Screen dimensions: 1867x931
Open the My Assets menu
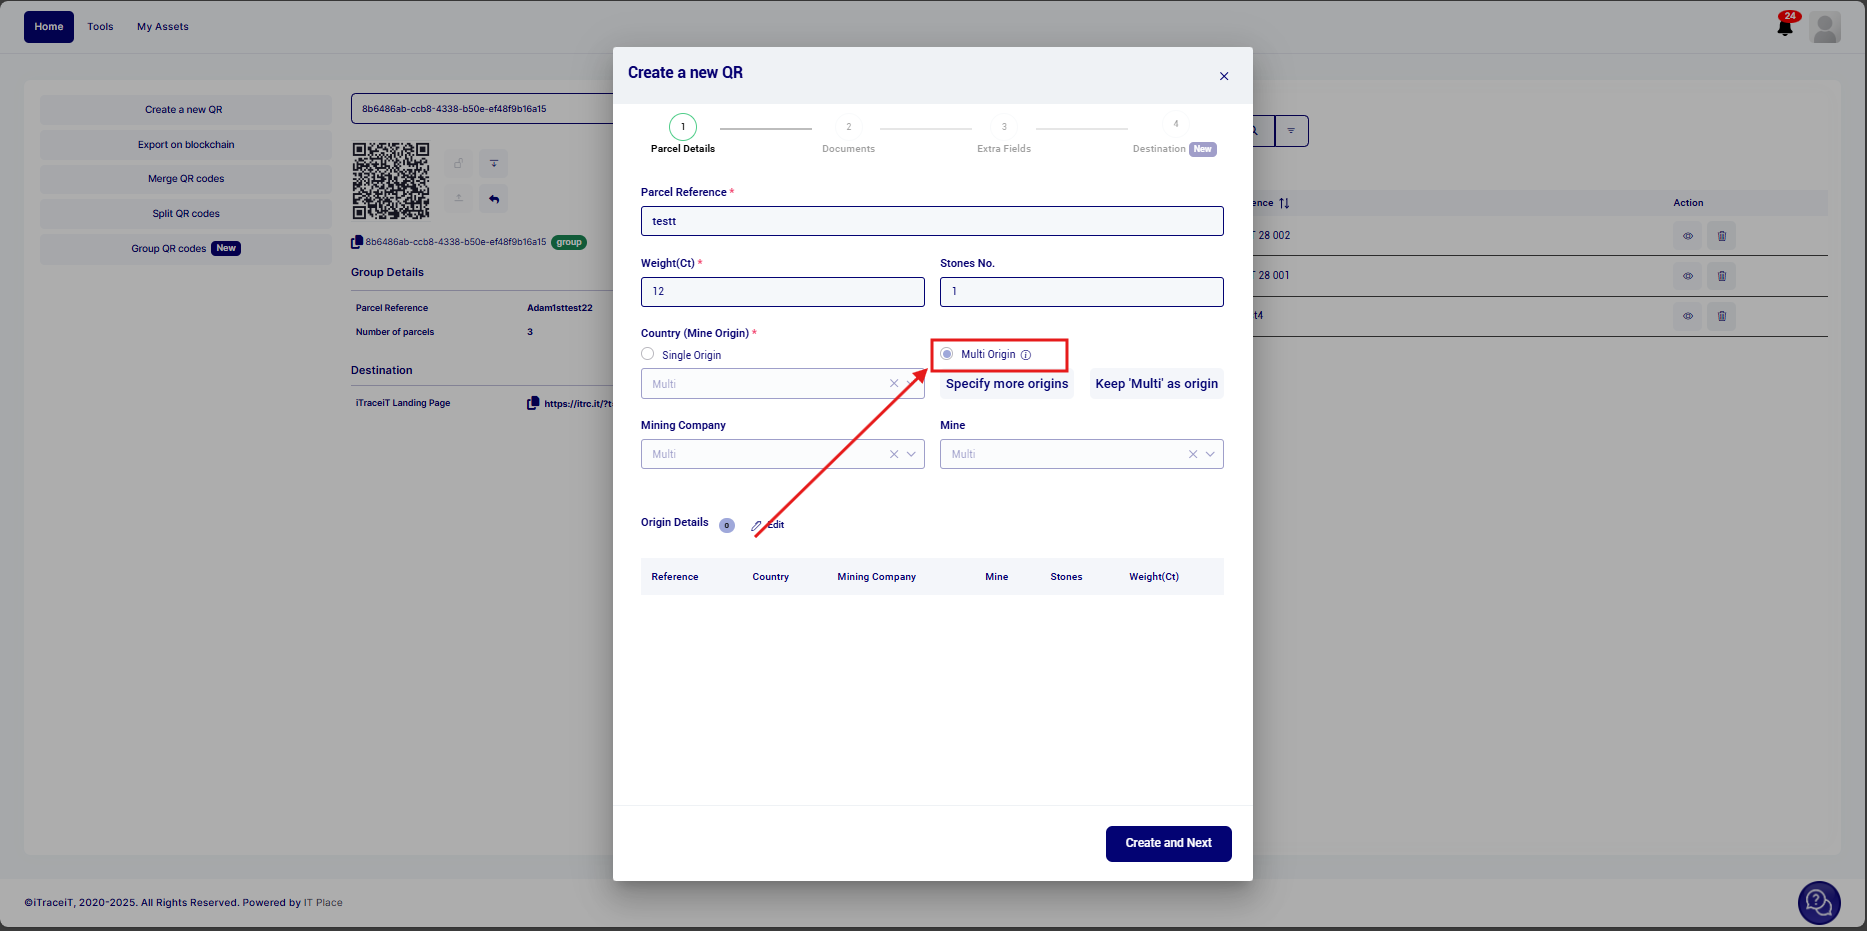pos(163,27)
